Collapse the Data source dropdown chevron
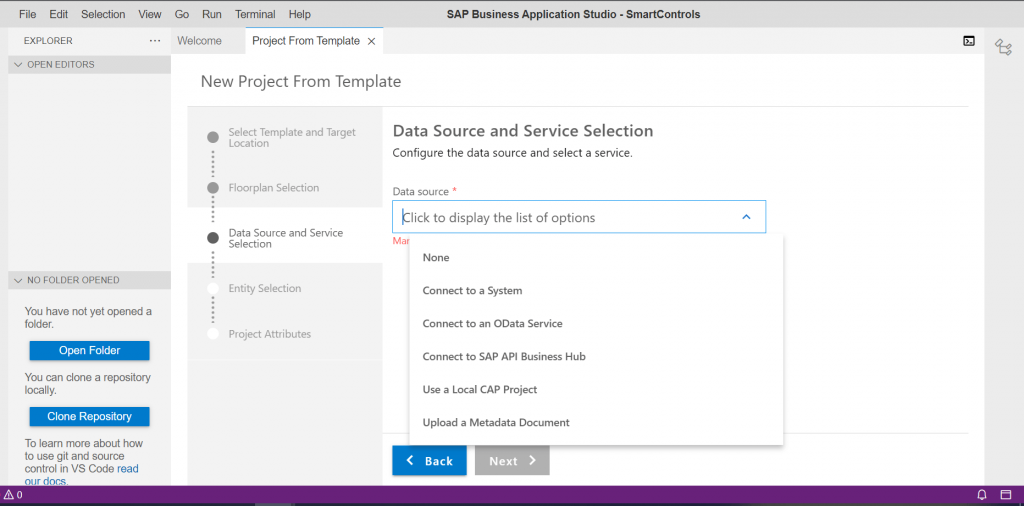 pyautogui.click(x=746, y=217)
